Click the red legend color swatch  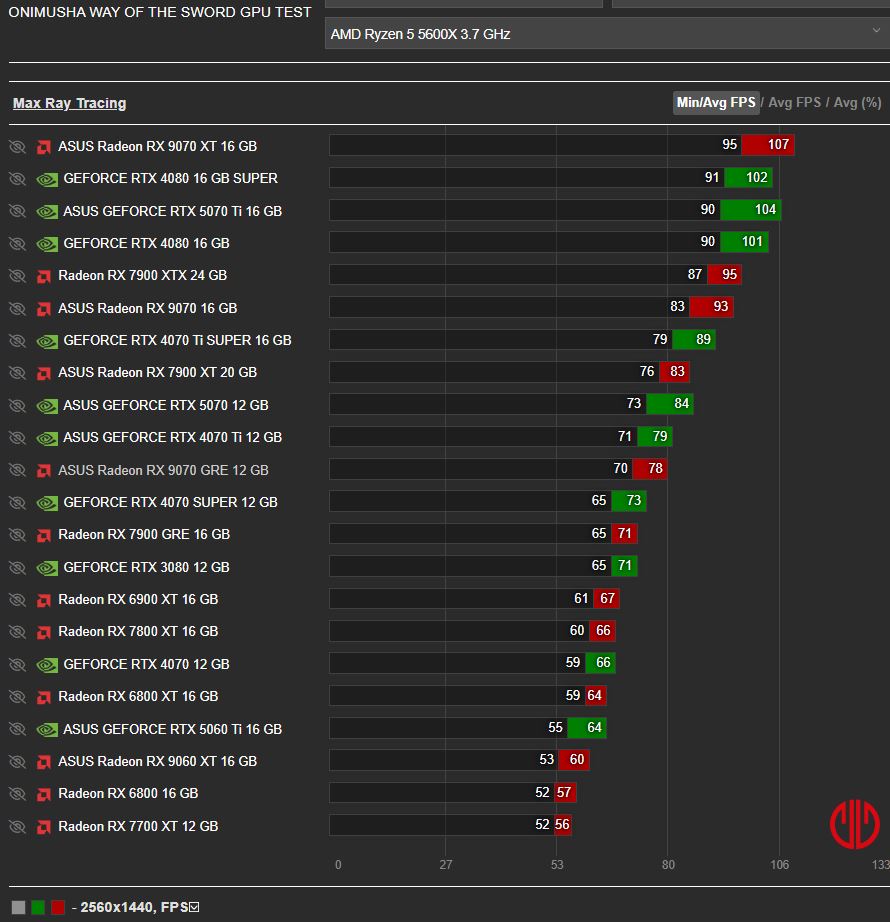click(58, 907)
